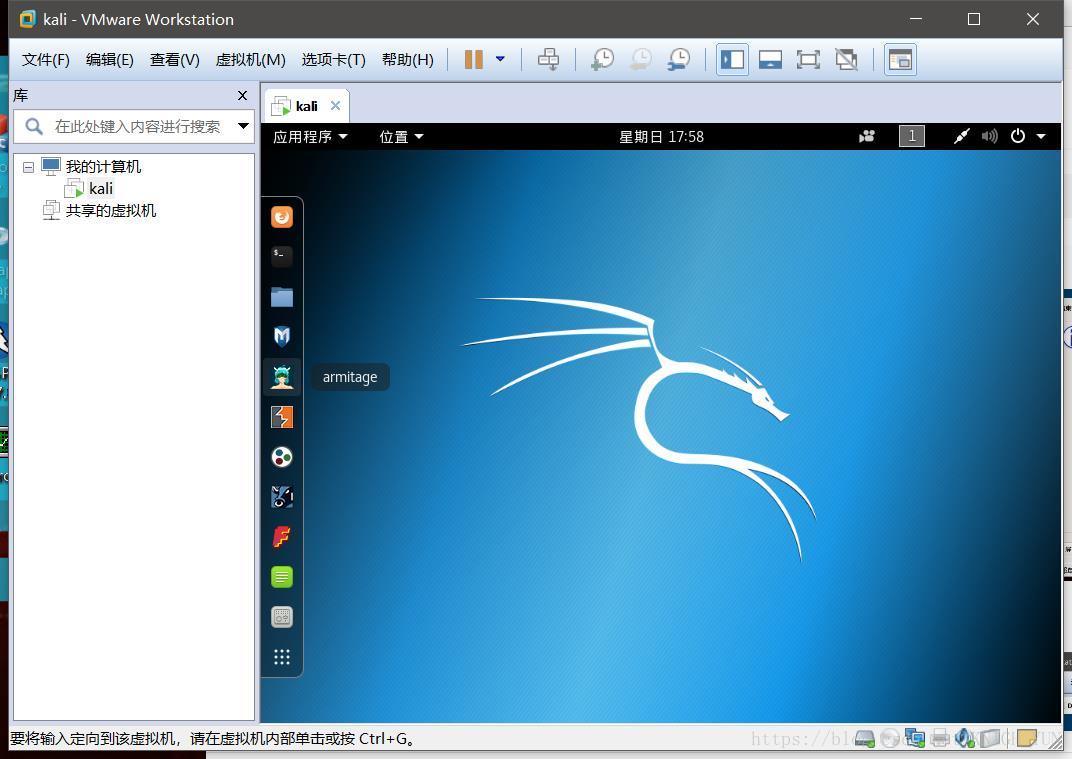Click the network connection icon in Kali panel

[961, 136]
